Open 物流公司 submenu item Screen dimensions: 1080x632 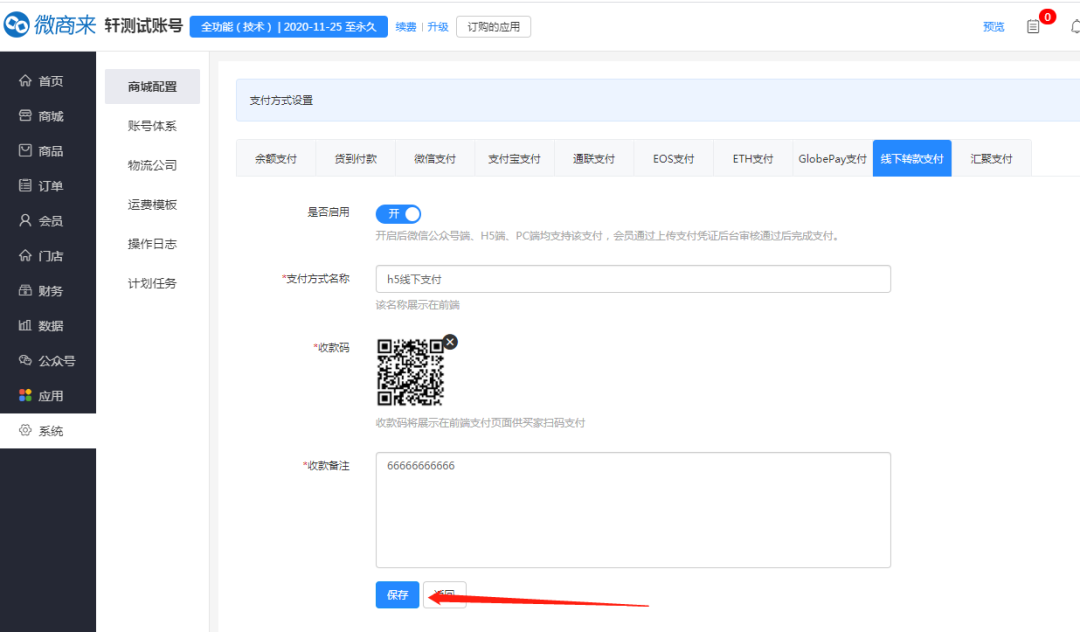(152, 165)
